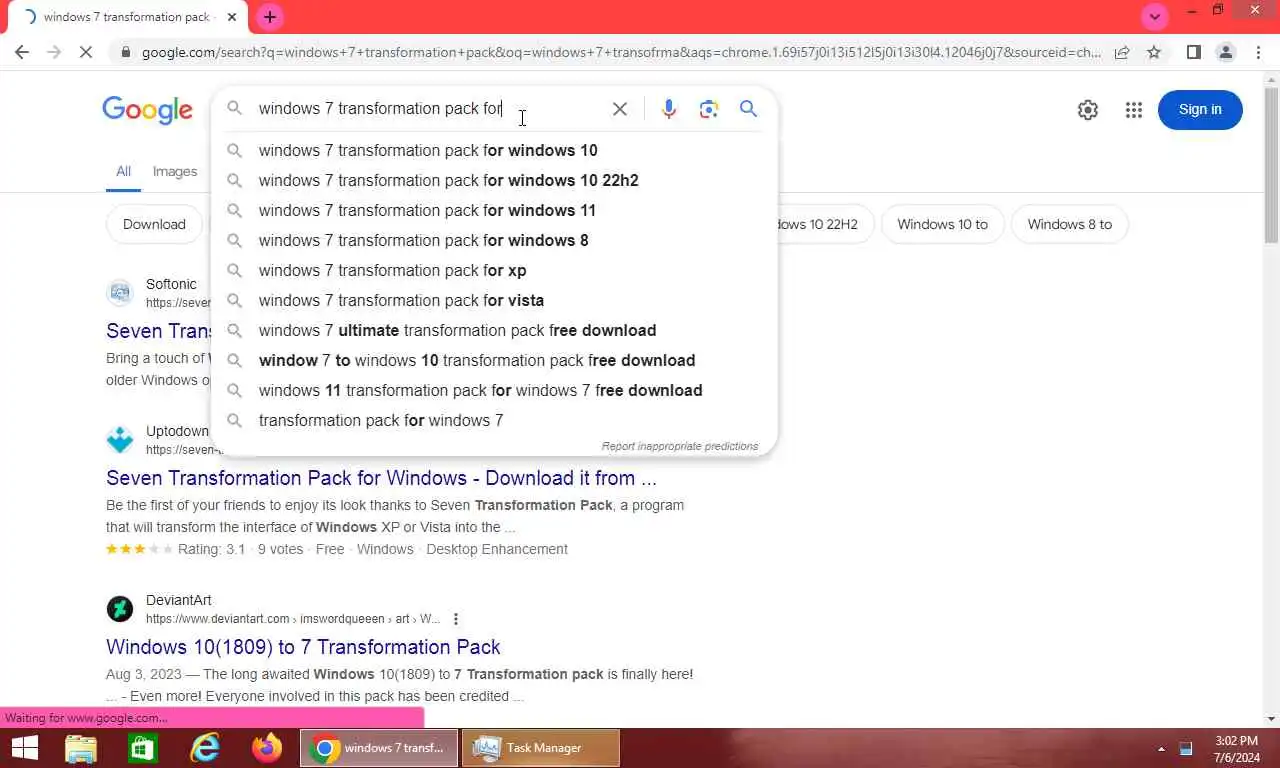
Task: Click the Google logo
Action: pos(147,110)
